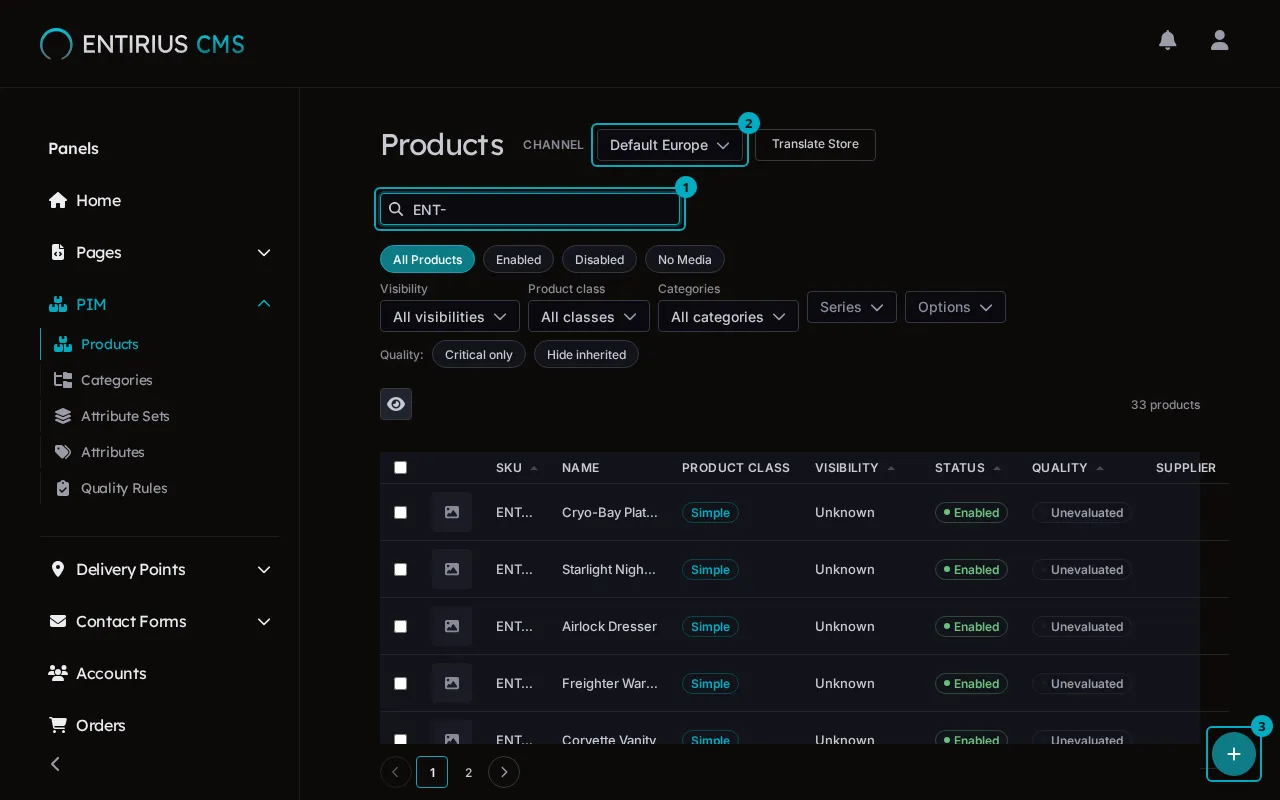The image size is (1280, 800).
Task: Click image placeholder for Freighter War...
Action: click(452, 683)
